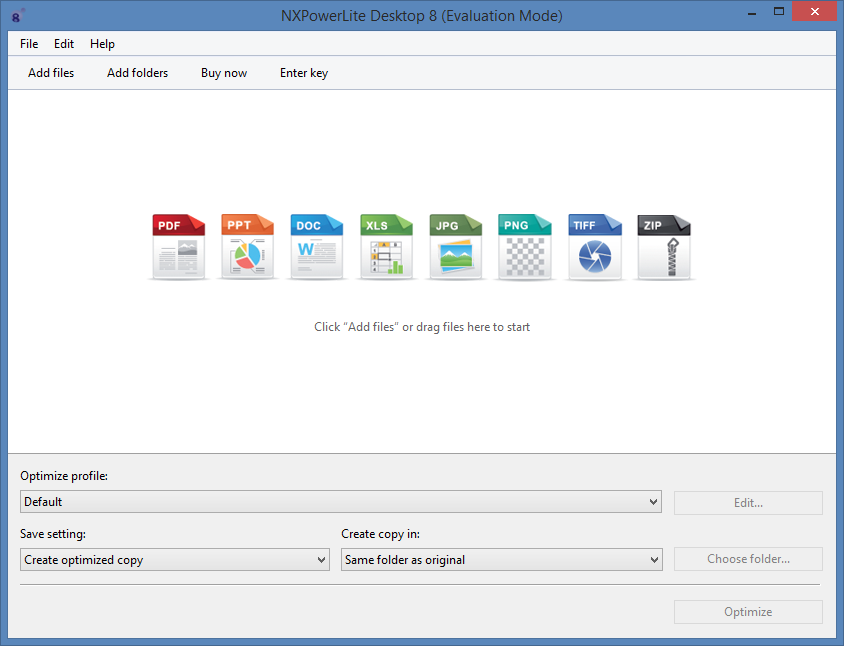Open the Help menu
Image resolution: width=844 pixels, height=646 pixels.
[x=102, y=44]
